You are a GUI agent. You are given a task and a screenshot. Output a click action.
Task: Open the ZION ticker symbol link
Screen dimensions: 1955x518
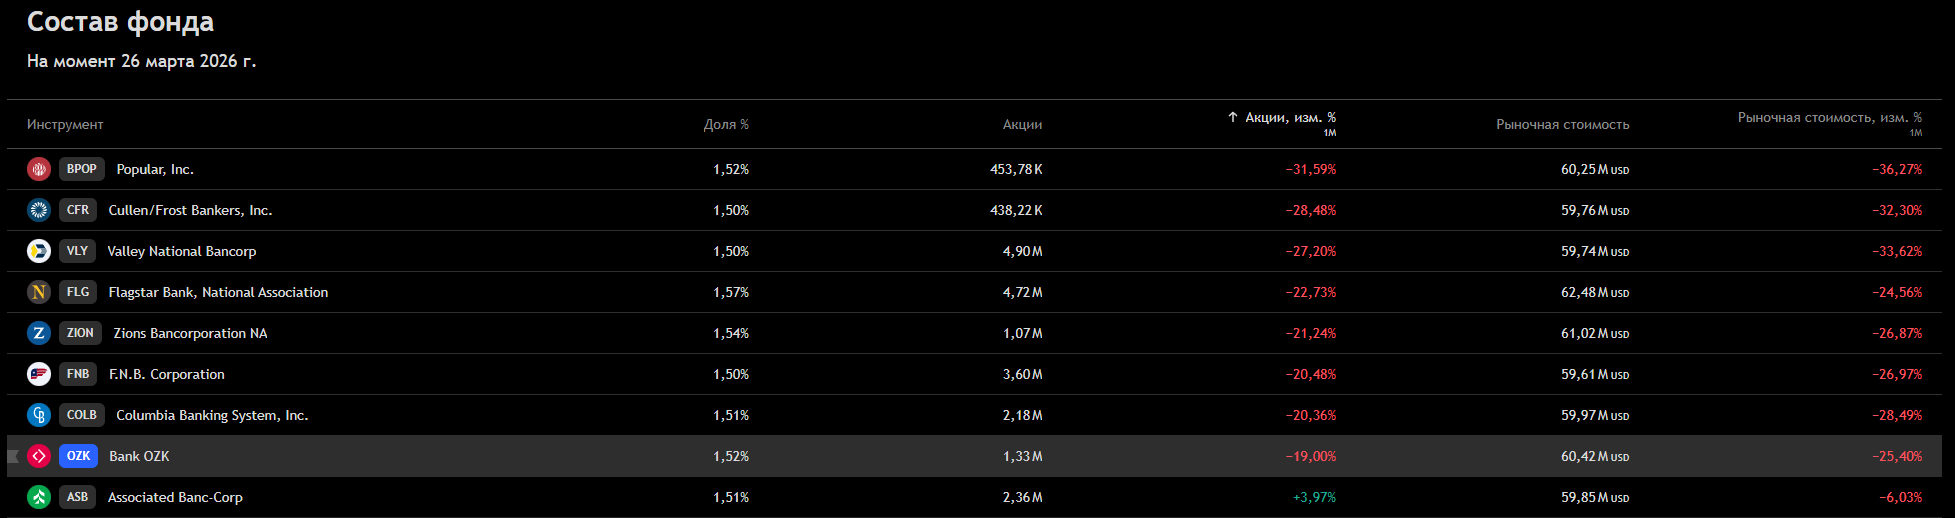coord(80,333)
